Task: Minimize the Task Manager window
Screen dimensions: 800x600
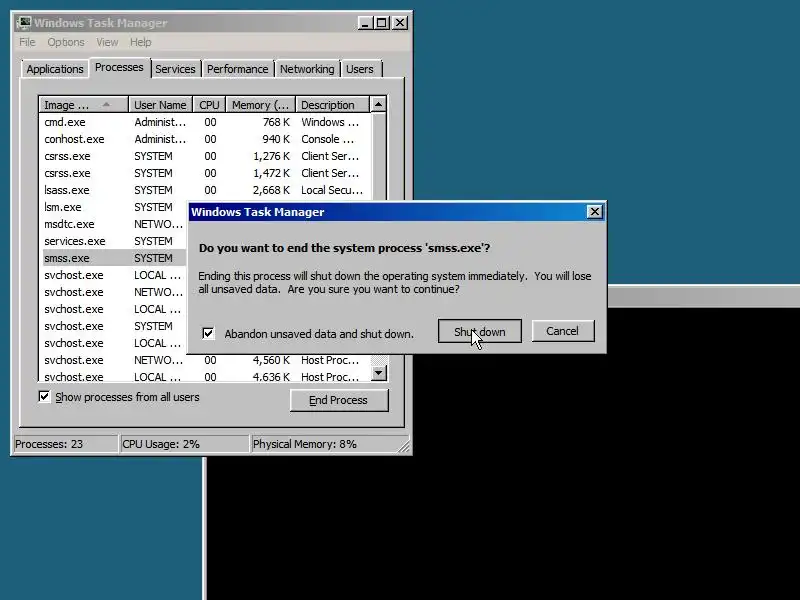Action: coord(365,23)
